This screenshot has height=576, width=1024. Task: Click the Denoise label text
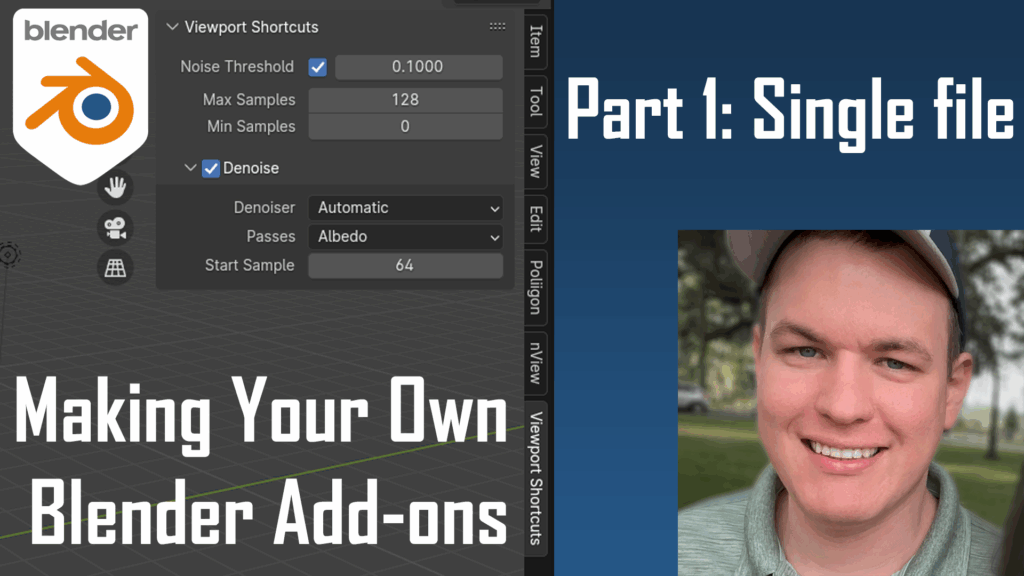251,168
